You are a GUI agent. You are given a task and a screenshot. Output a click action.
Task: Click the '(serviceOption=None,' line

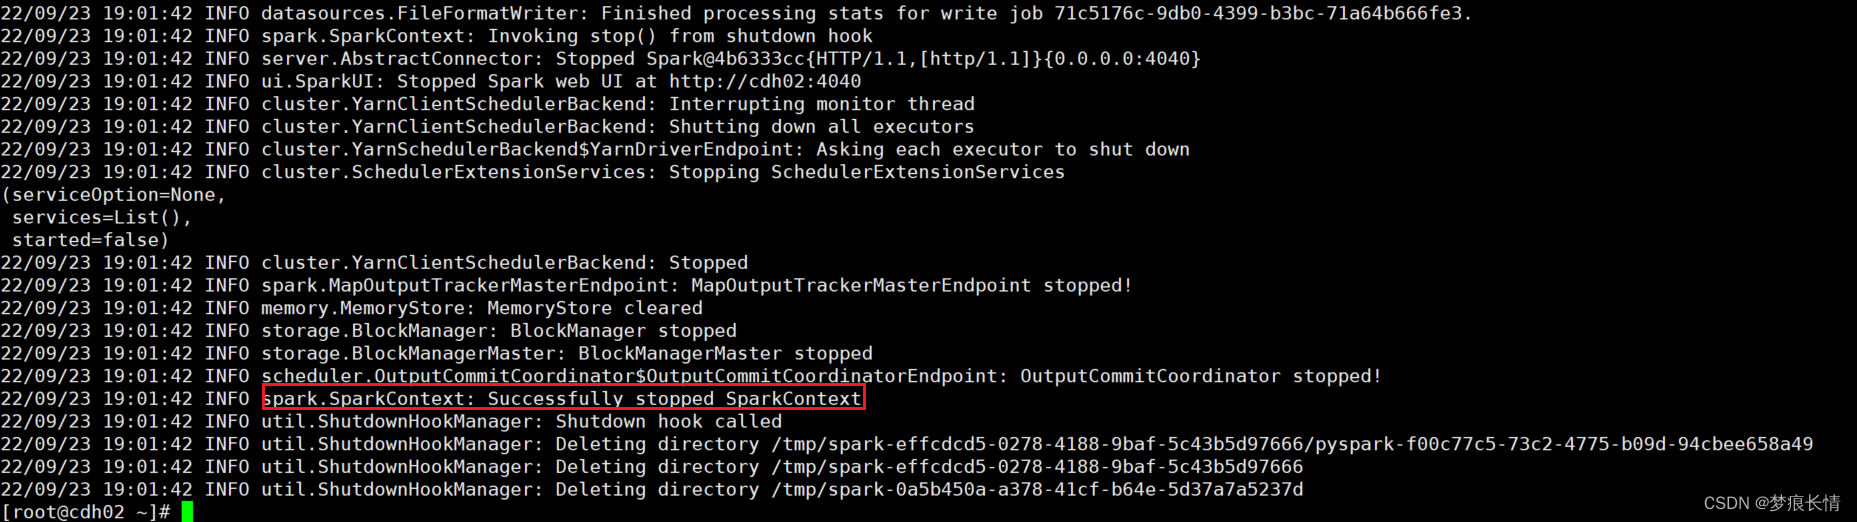[x=114, y=195]
